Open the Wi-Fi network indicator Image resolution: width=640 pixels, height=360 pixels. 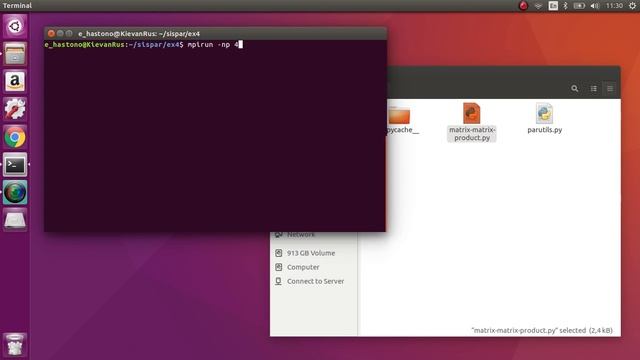(538, 6)
